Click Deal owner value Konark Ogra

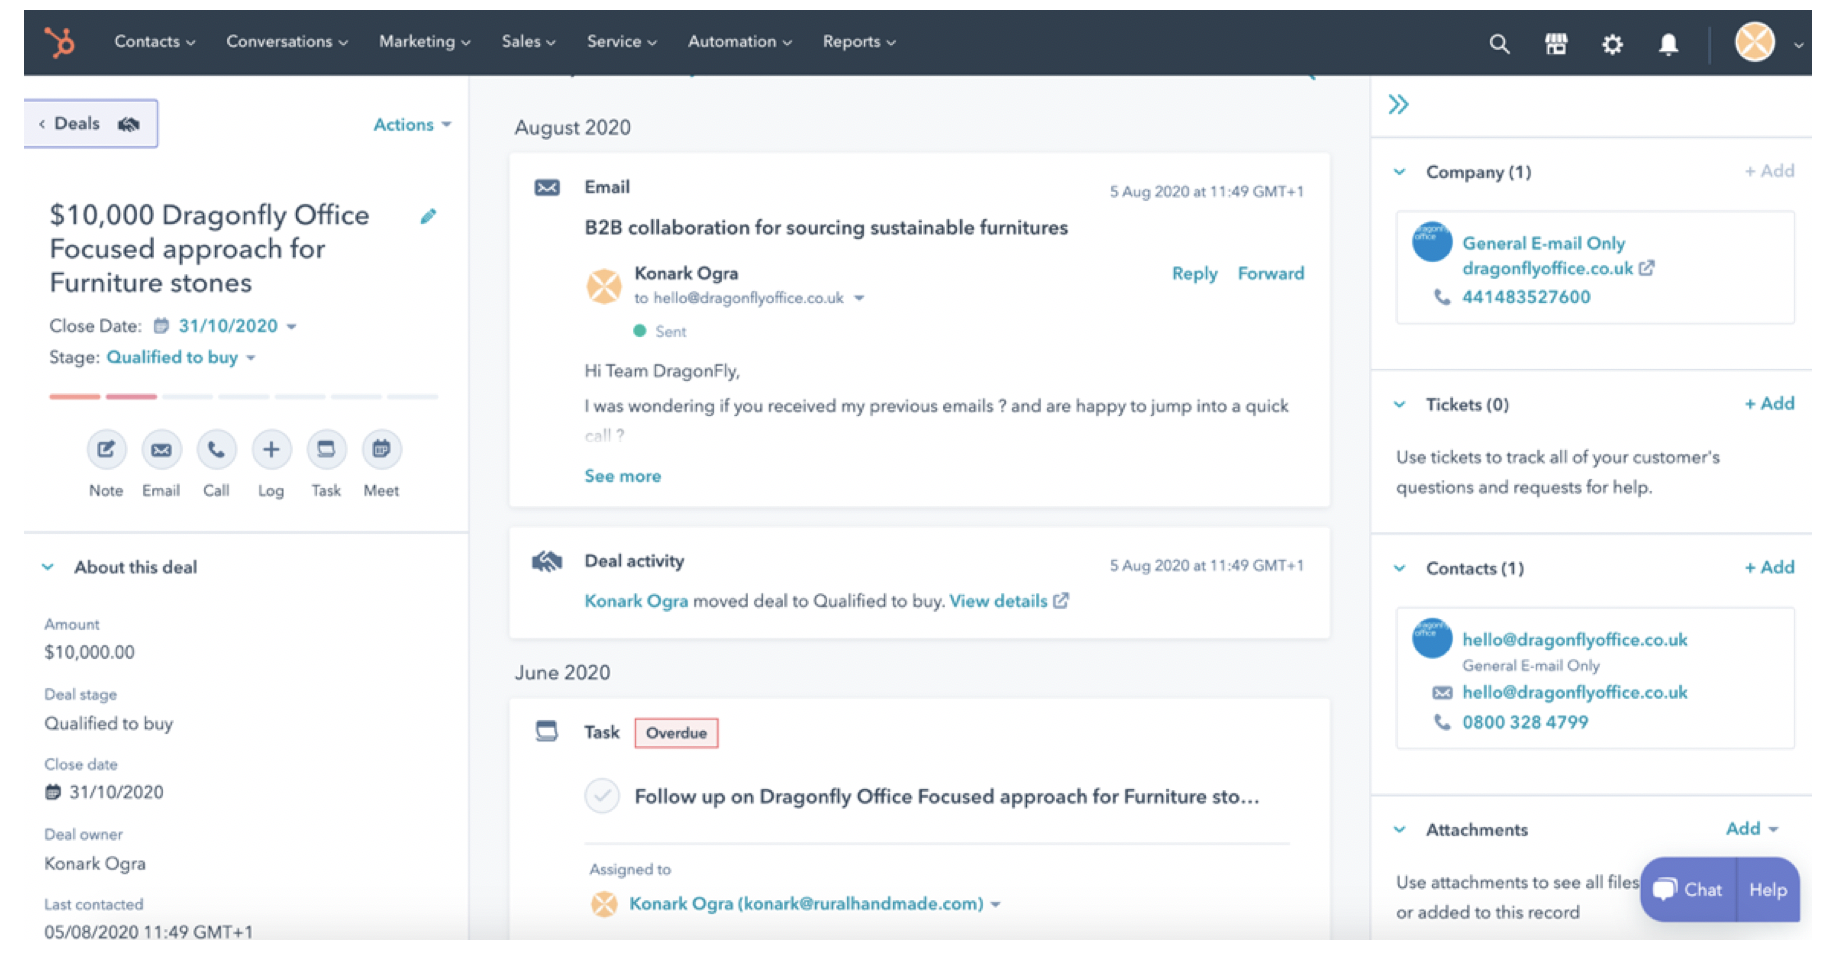[x=95, y=863]
